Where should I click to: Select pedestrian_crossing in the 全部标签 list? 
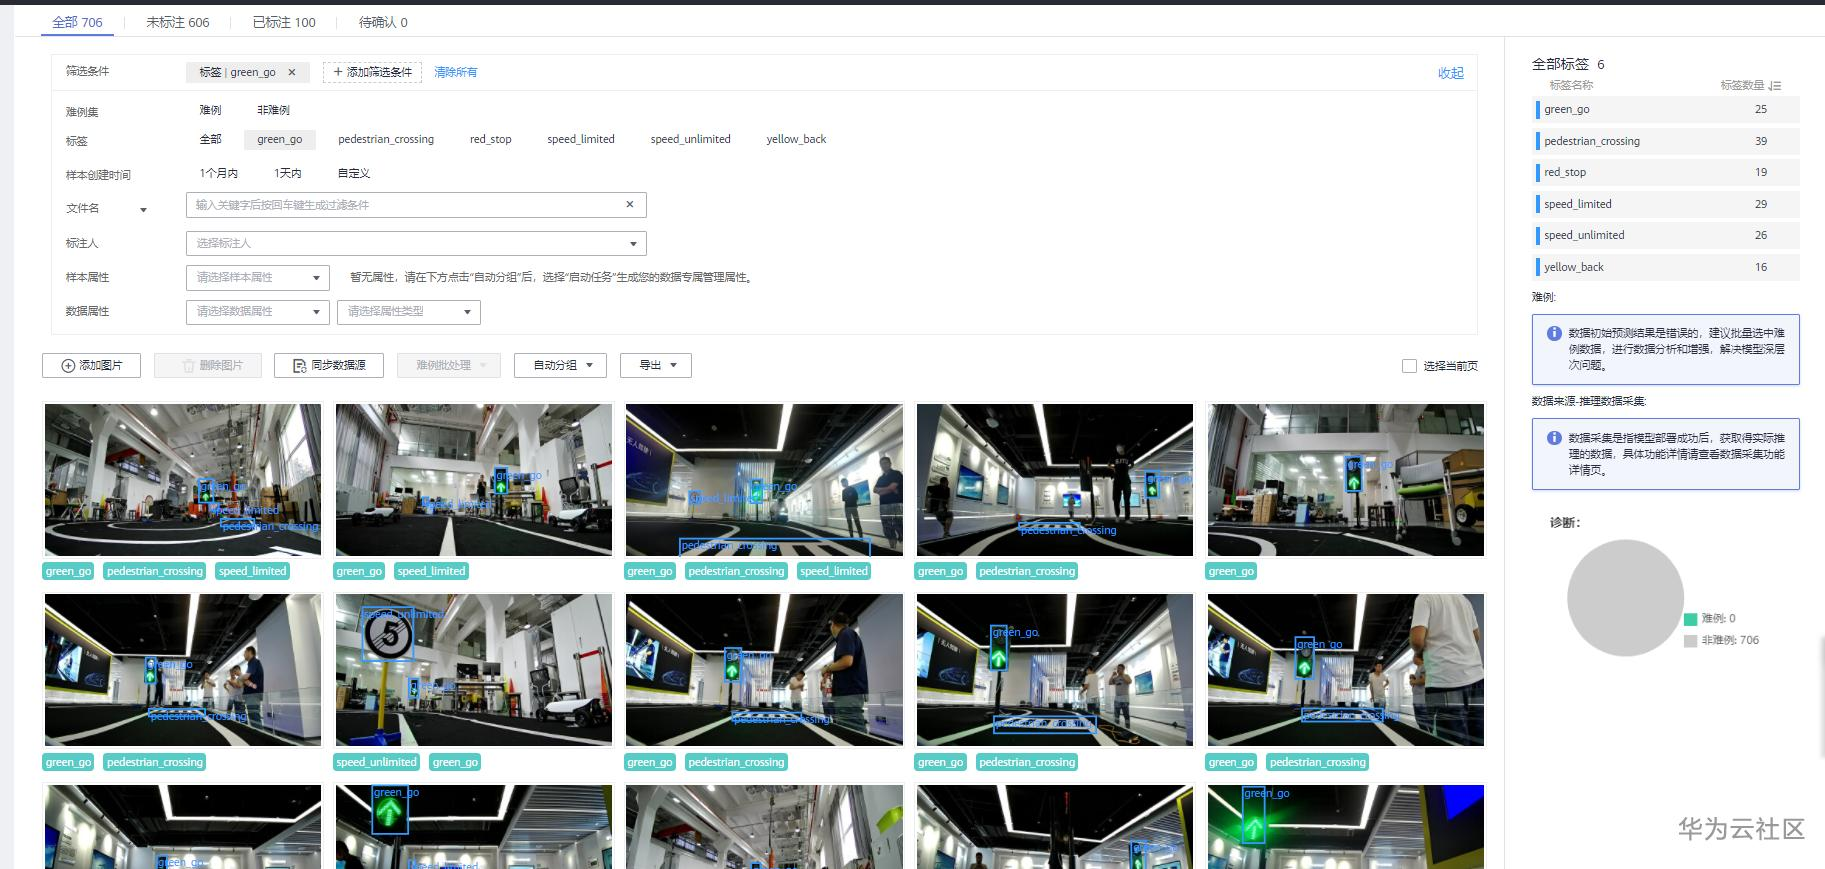[x=1667, y=141]
